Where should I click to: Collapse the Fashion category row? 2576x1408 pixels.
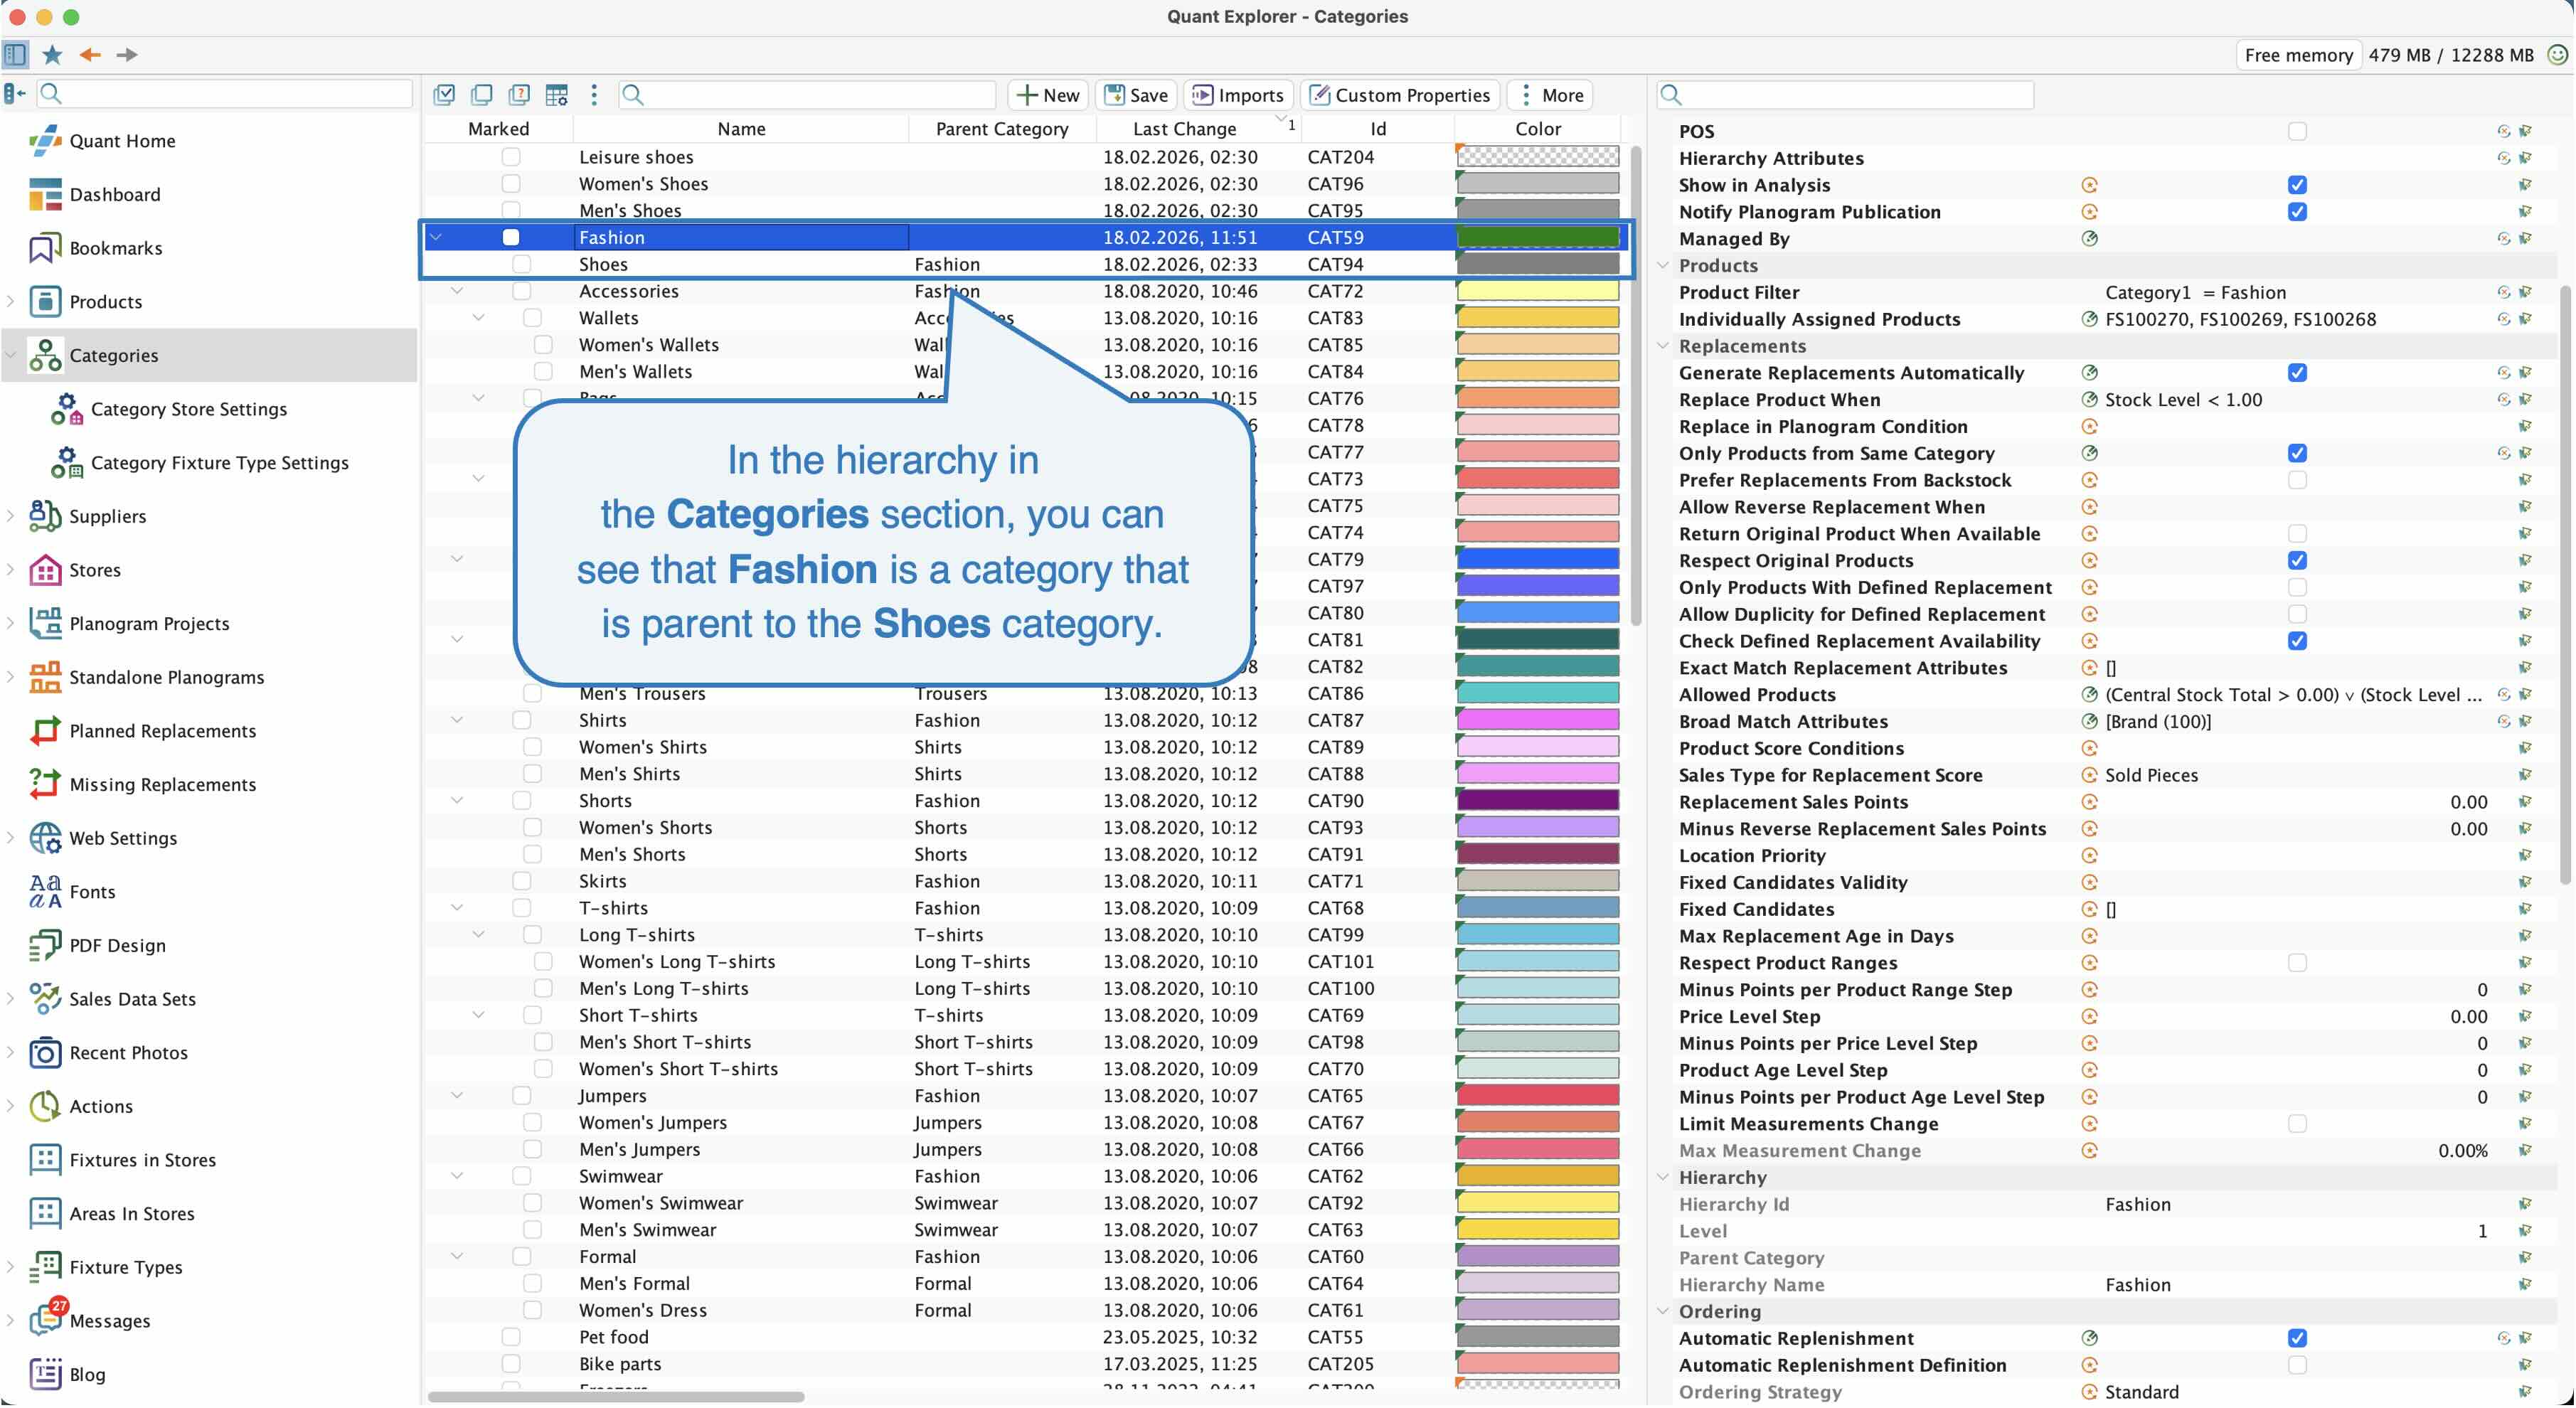(x=436, y=238)
